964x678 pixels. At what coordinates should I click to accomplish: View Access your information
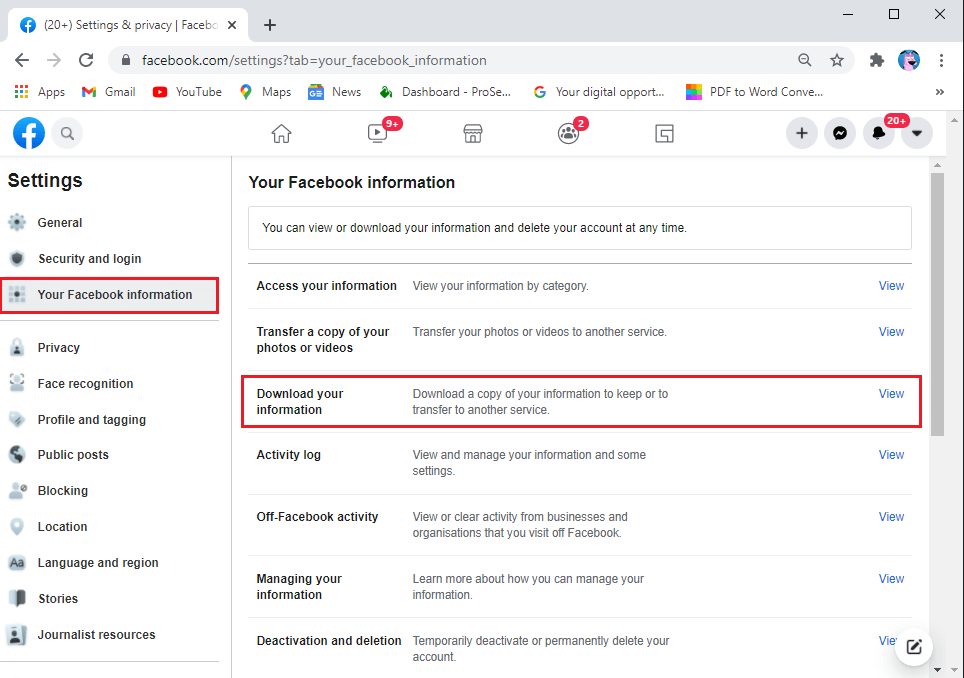click(891, 286)
